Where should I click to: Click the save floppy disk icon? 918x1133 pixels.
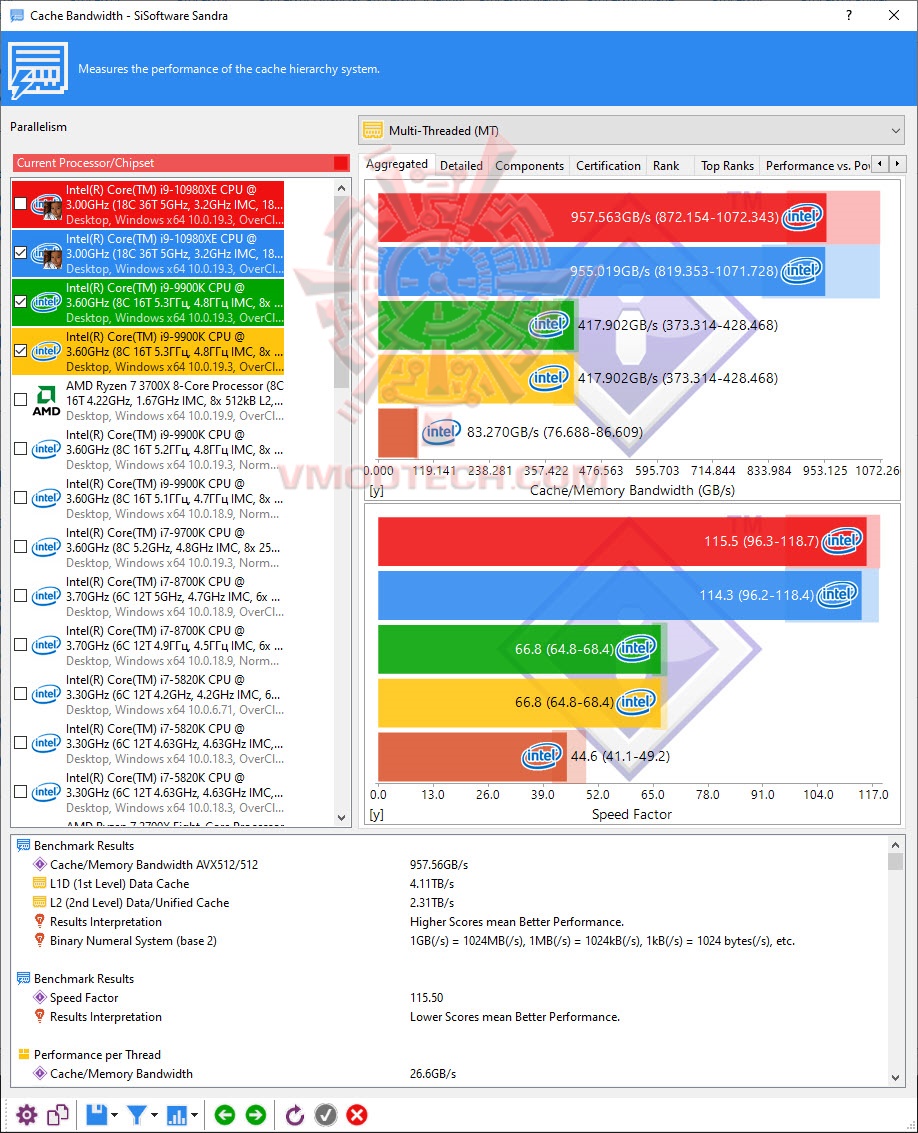[97, 1115]
